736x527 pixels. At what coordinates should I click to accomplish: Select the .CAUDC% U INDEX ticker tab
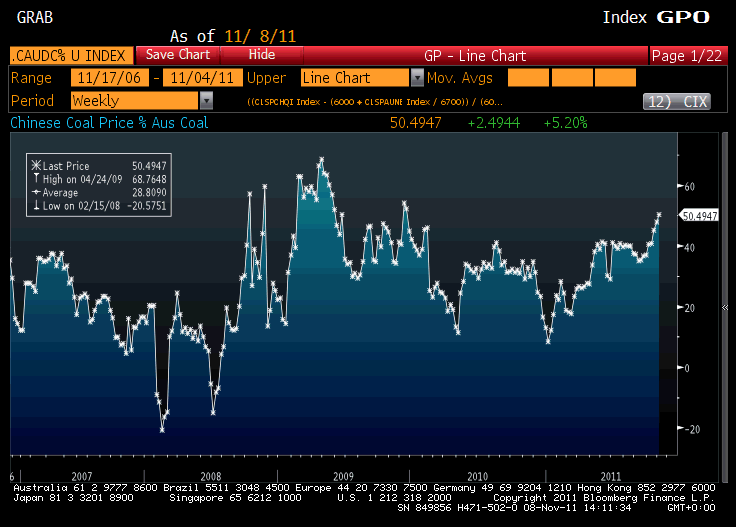click(x=71, y=55)
